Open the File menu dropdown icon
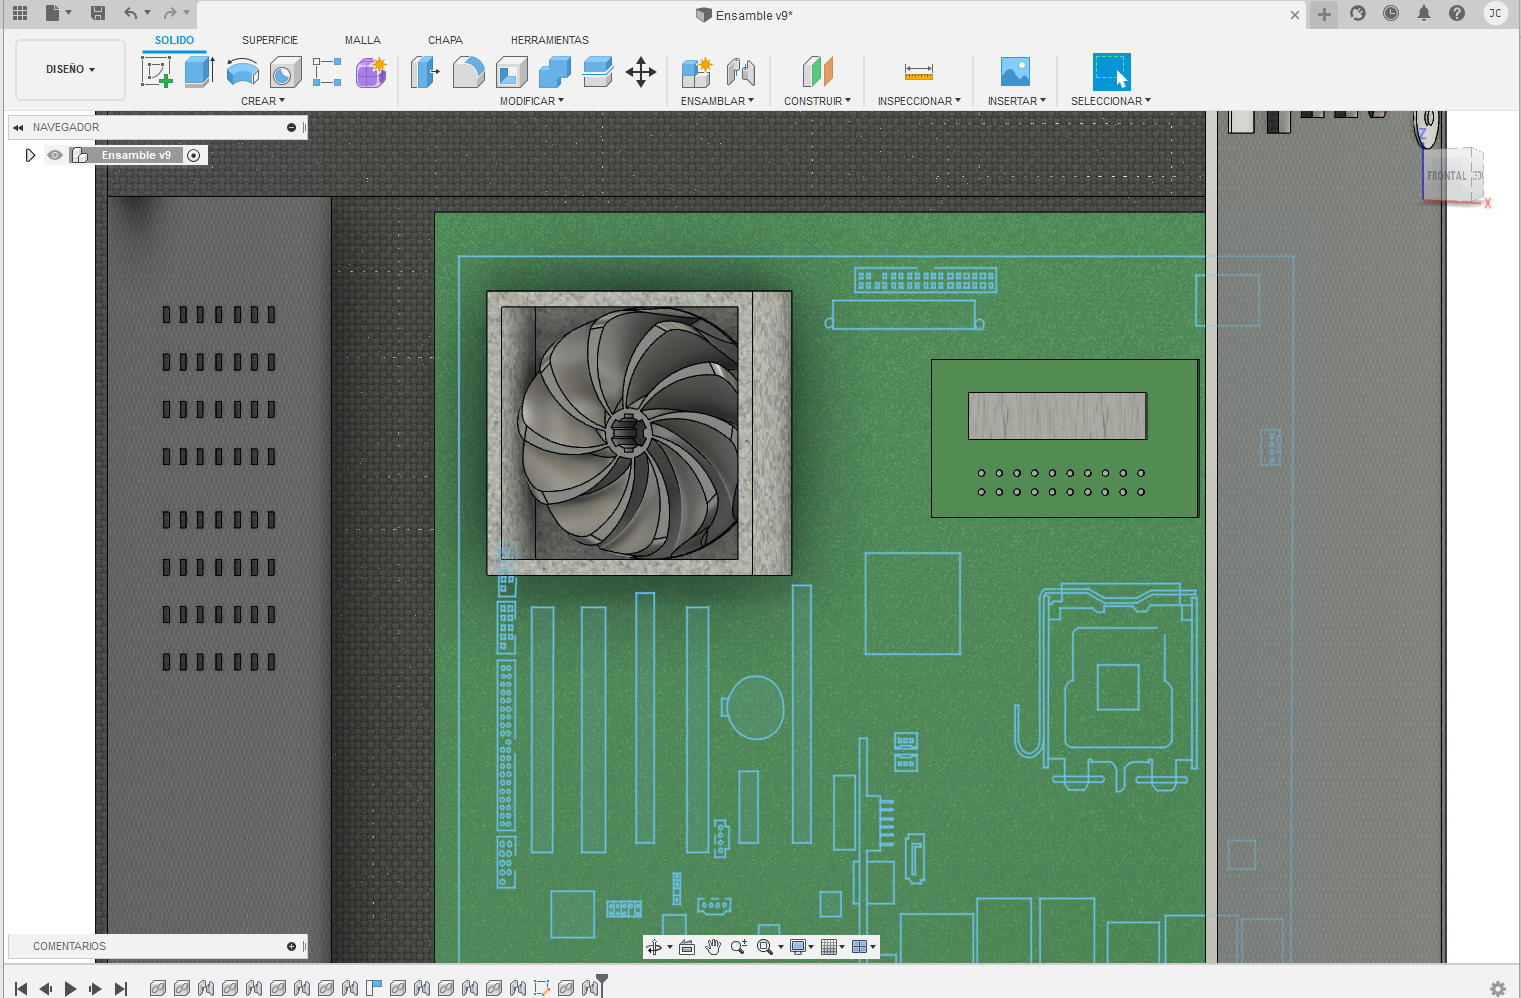Viewport: 1521px width, 998px height. click(x=58, y=13)
